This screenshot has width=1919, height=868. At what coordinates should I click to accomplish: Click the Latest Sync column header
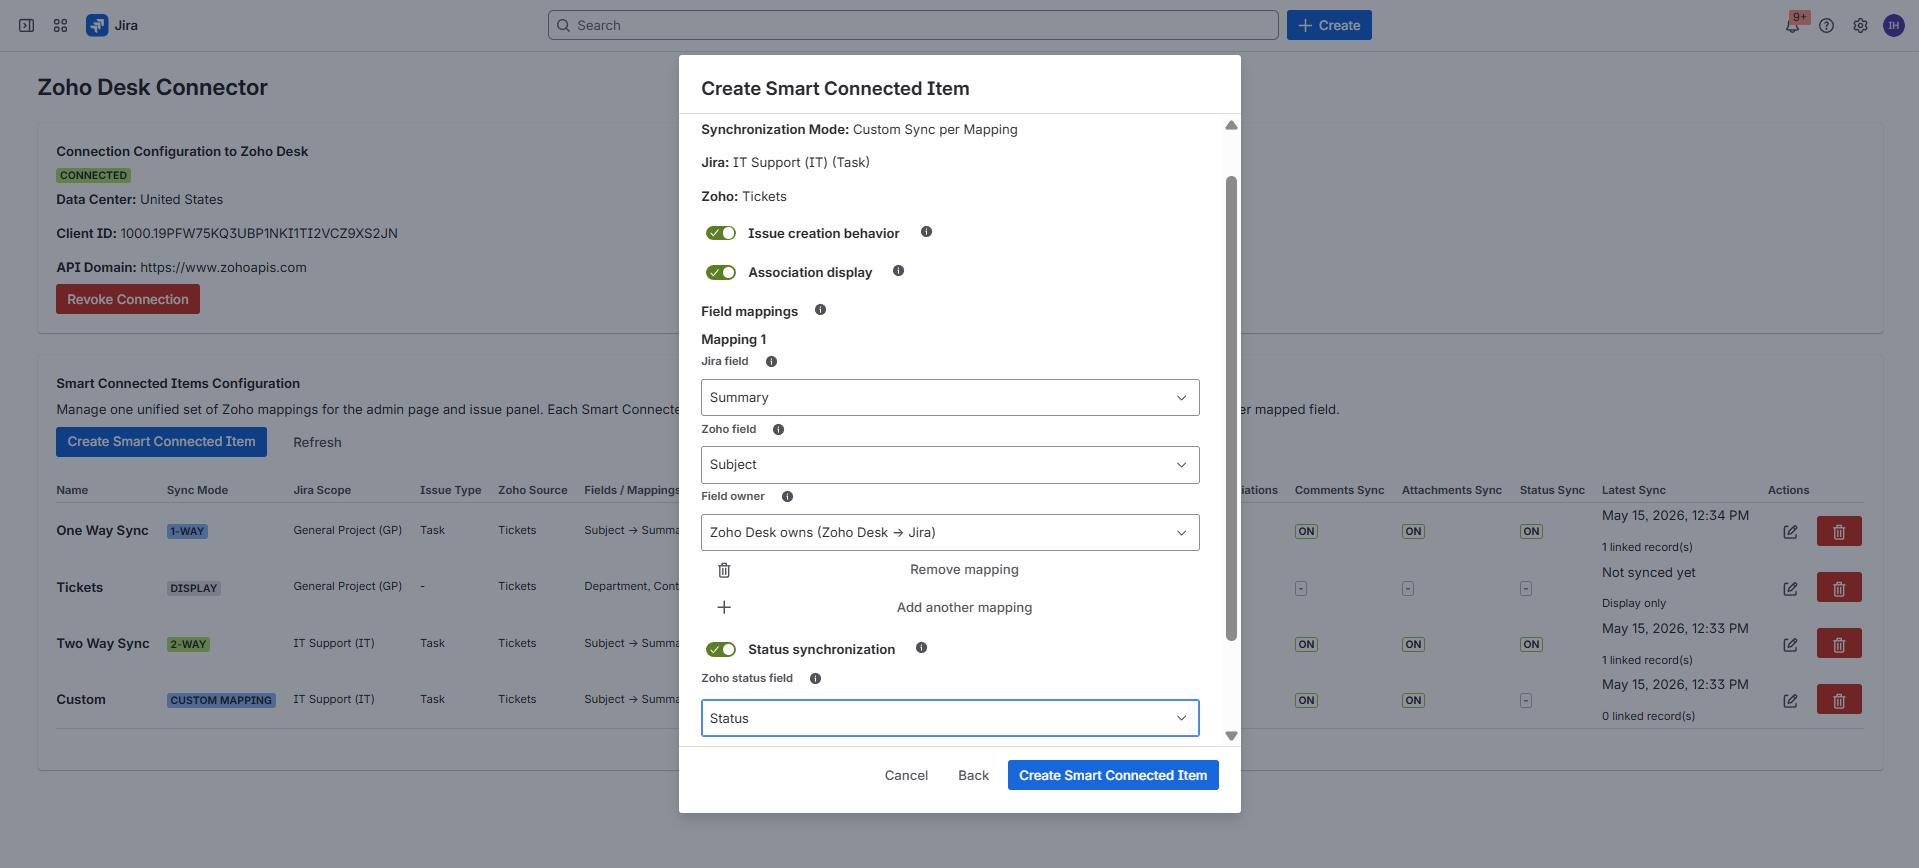1633,490
